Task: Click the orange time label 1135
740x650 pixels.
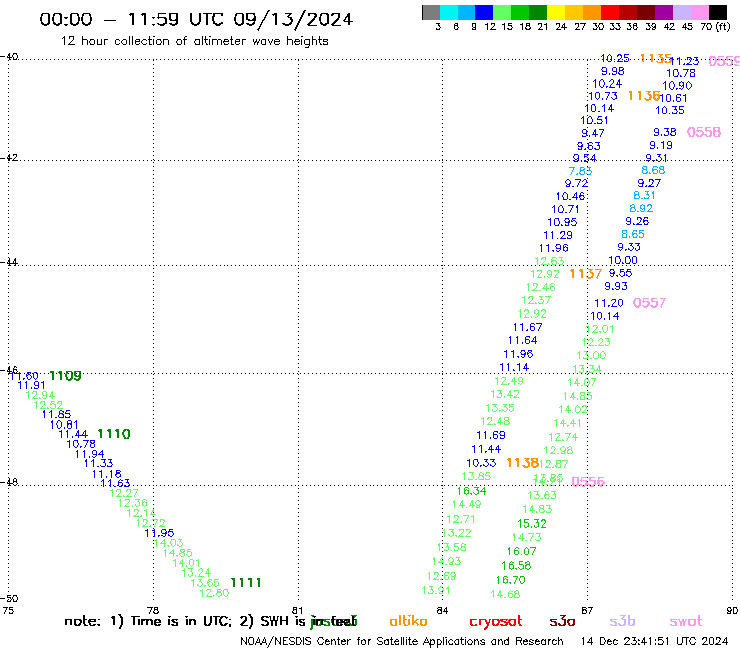Action: click(656, 58)
